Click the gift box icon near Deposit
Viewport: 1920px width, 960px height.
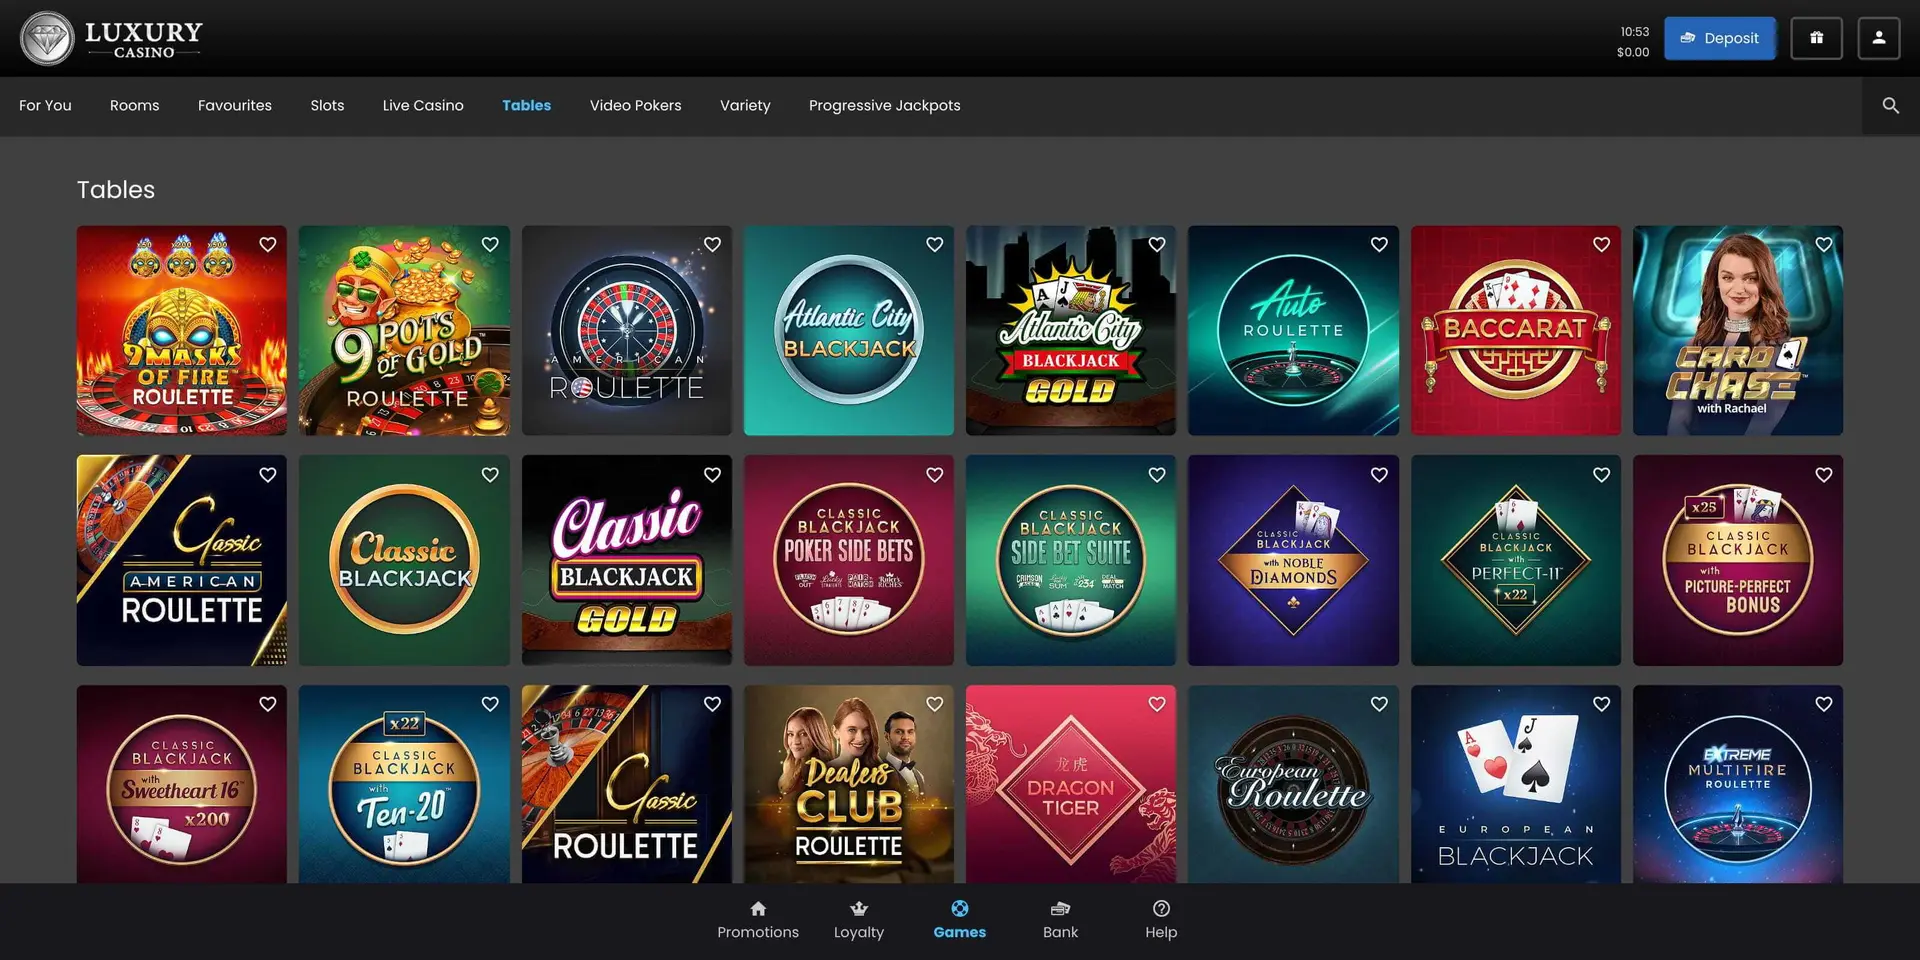[1817, 38]
